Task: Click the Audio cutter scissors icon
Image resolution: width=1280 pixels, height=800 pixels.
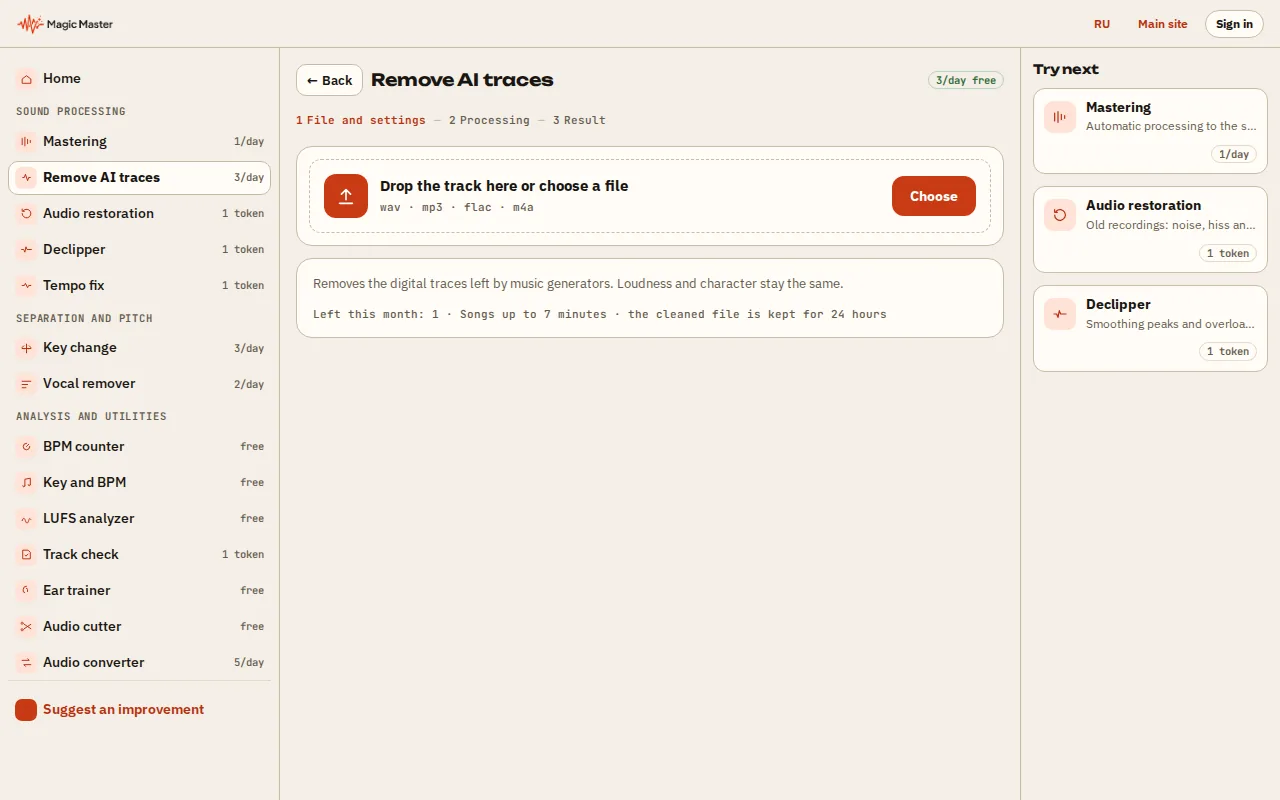Action: 26,626
